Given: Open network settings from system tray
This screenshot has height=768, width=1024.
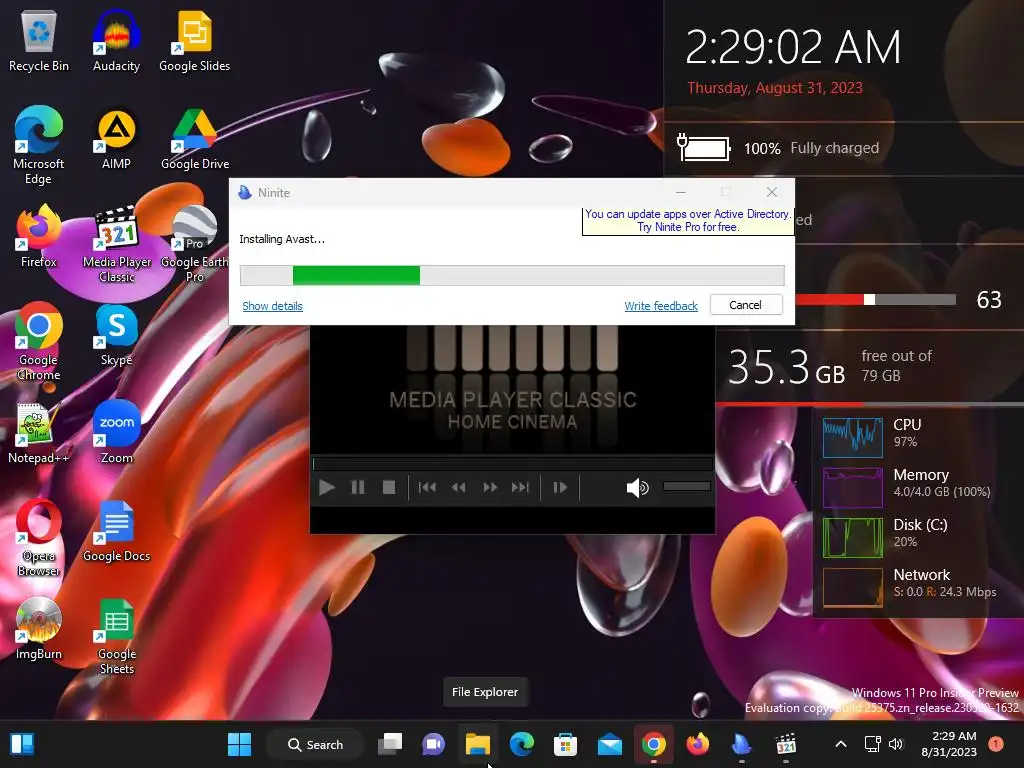Looking at the screenshot, I should pyautogui.click(x=872, y=744).
